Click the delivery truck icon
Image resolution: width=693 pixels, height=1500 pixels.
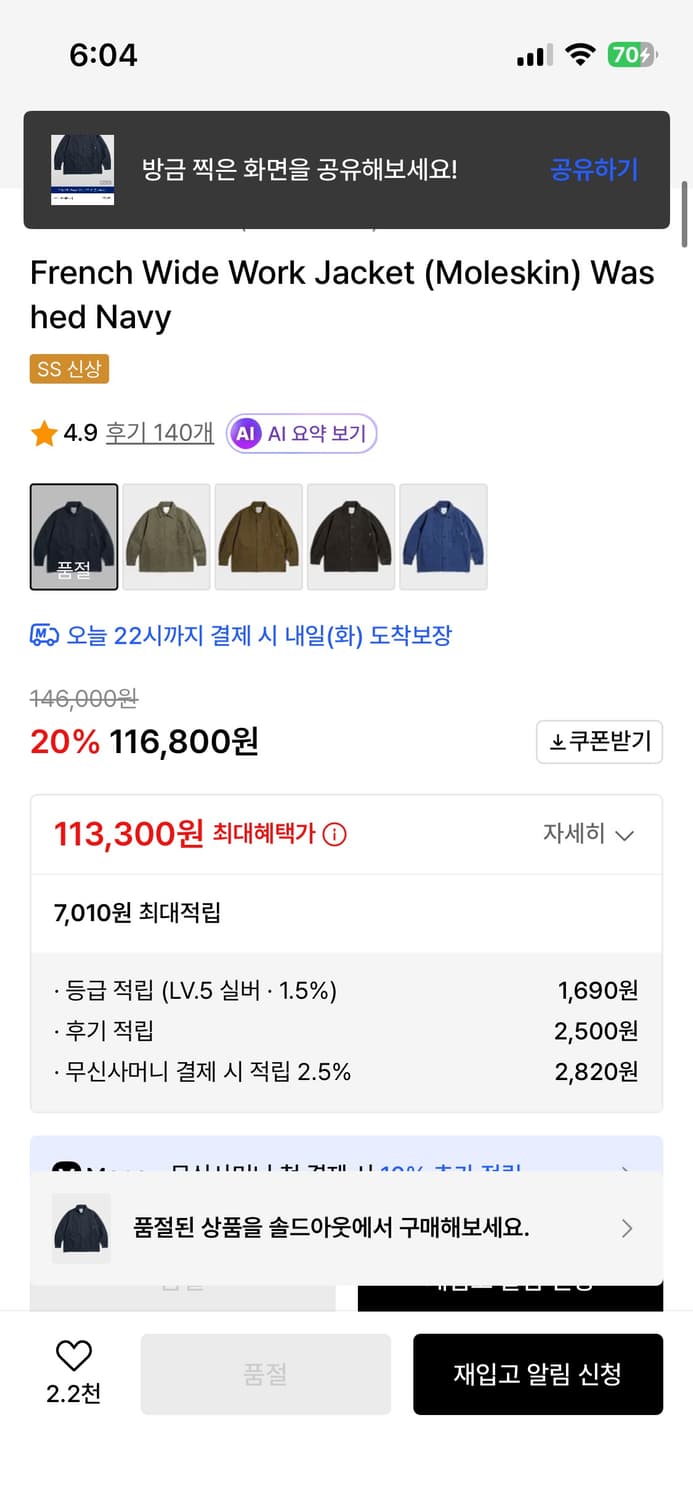coord(40,636)
